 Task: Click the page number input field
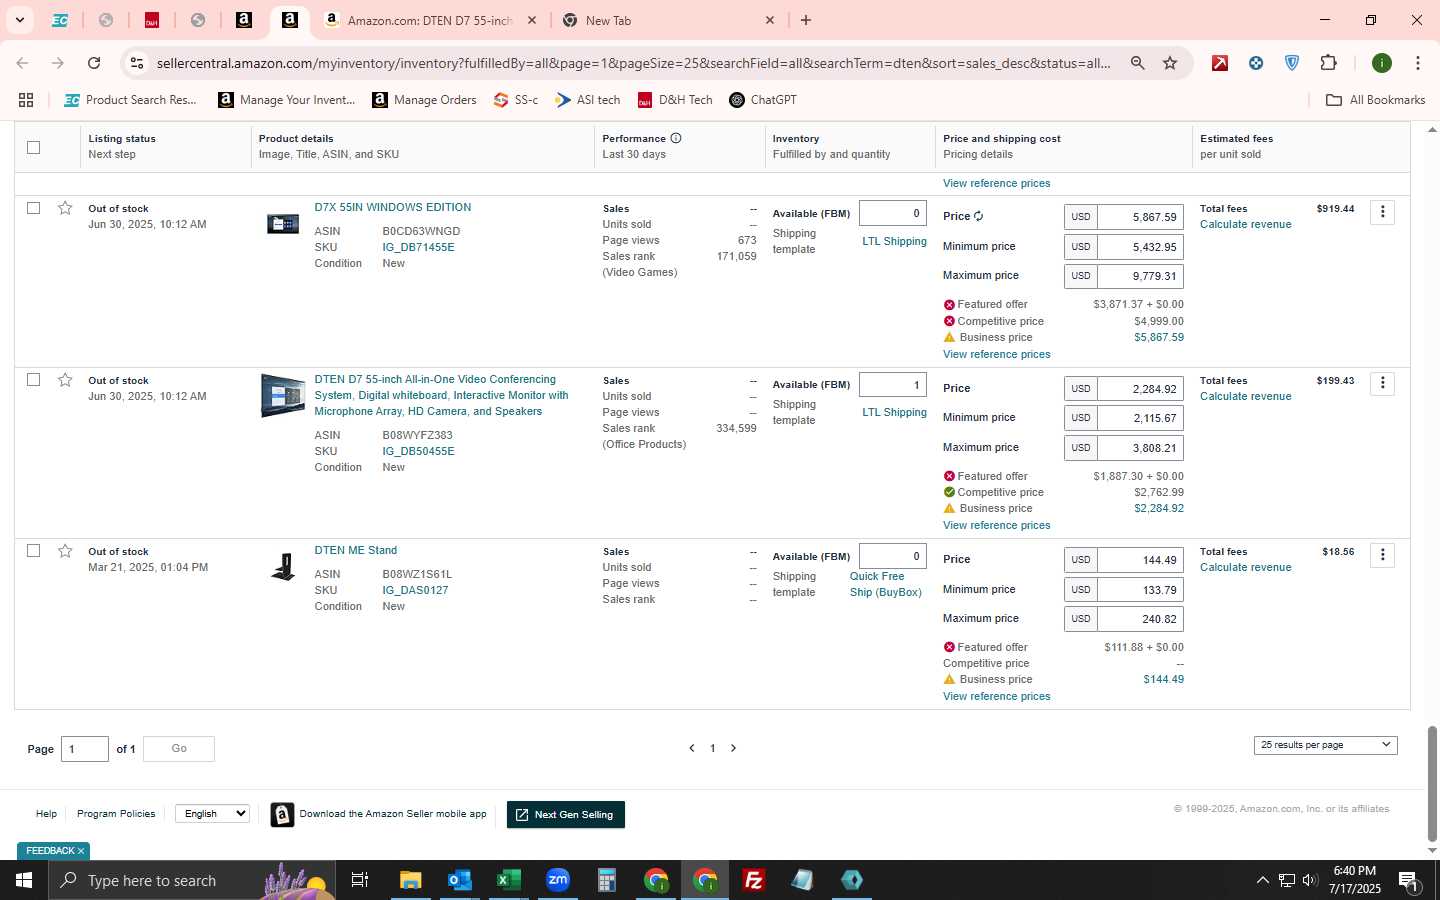[85, 749]
